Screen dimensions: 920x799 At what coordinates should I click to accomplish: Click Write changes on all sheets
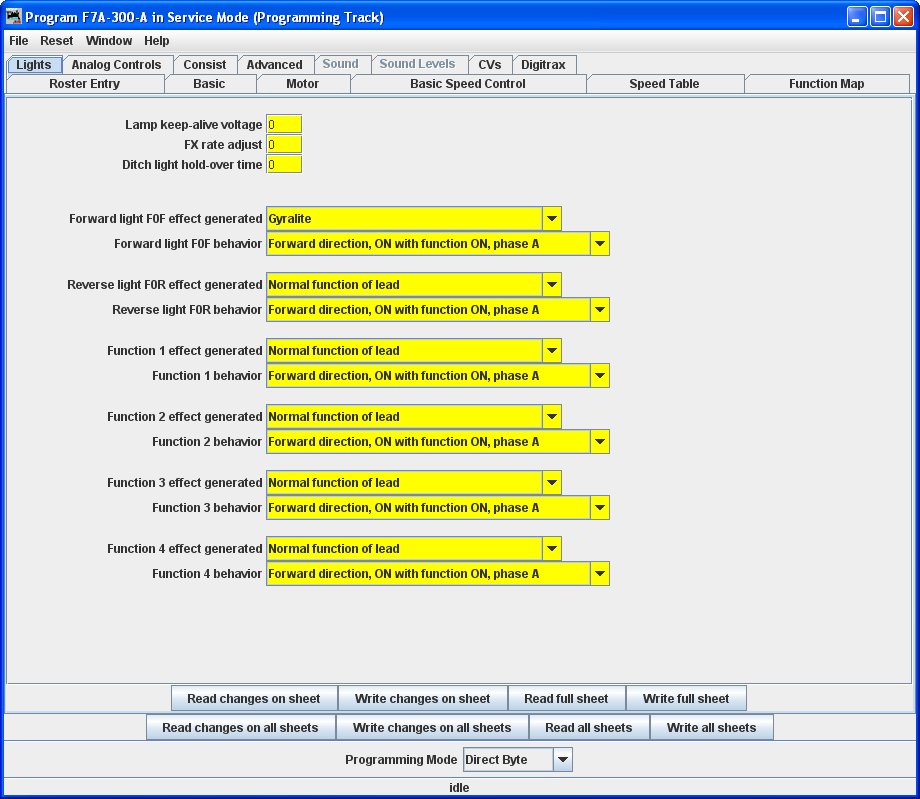(x=432, y=728)
